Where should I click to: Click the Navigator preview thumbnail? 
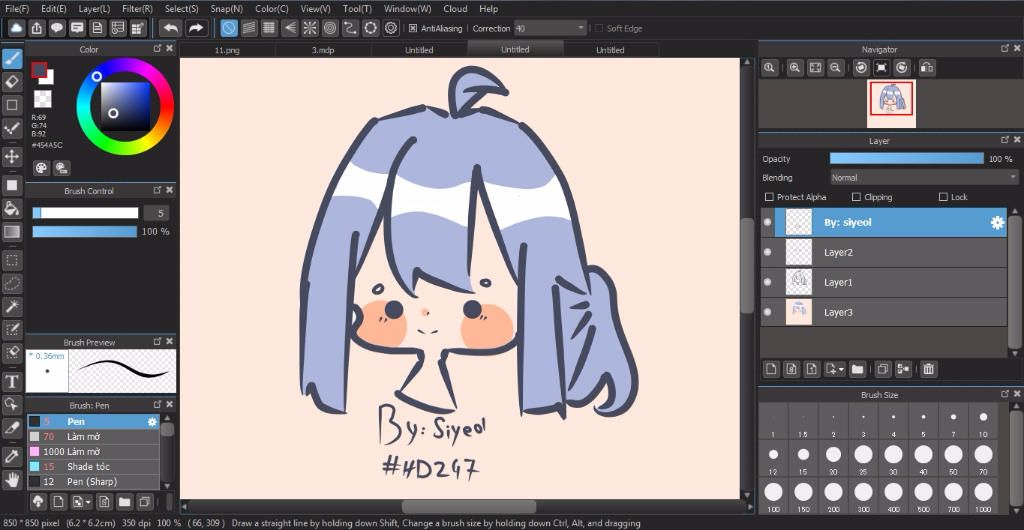891,103
